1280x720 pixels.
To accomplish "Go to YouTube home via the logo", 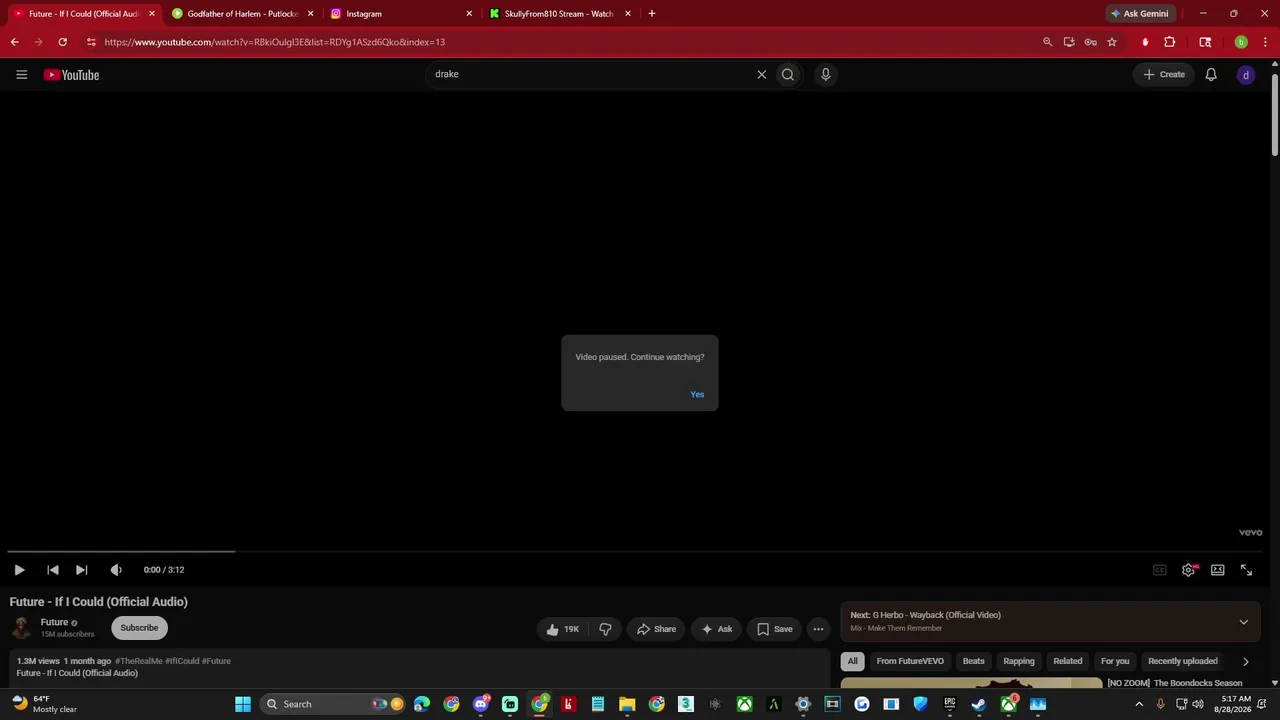I will (71, 75).
